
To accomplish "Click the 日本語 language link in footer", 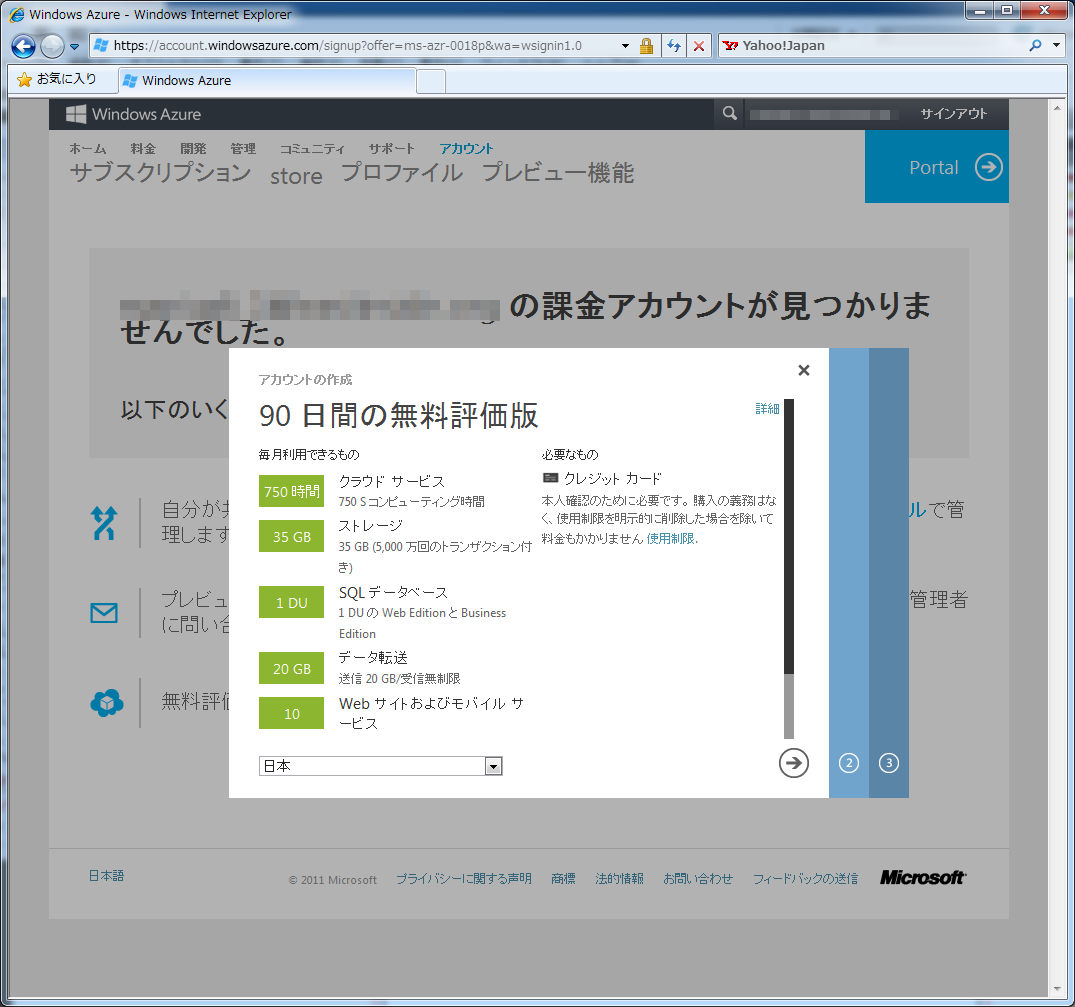I will point(106,876).
